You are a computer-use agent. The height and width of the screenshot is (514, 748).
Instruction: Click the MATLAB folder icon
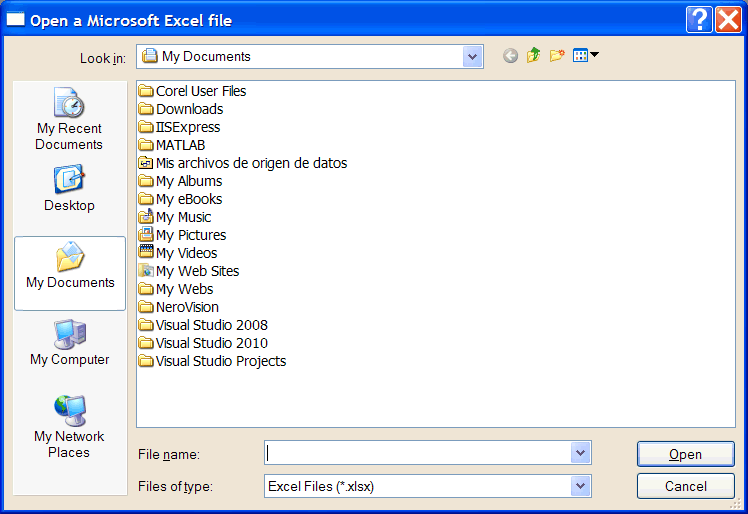tap(146, 145)
